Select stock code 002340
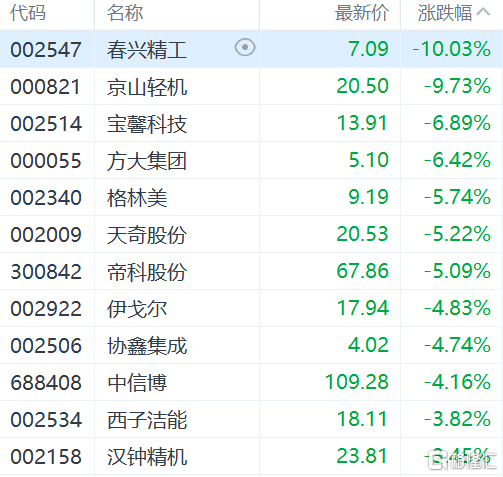Viewport: 503px width, 477px height. point(46,198)
